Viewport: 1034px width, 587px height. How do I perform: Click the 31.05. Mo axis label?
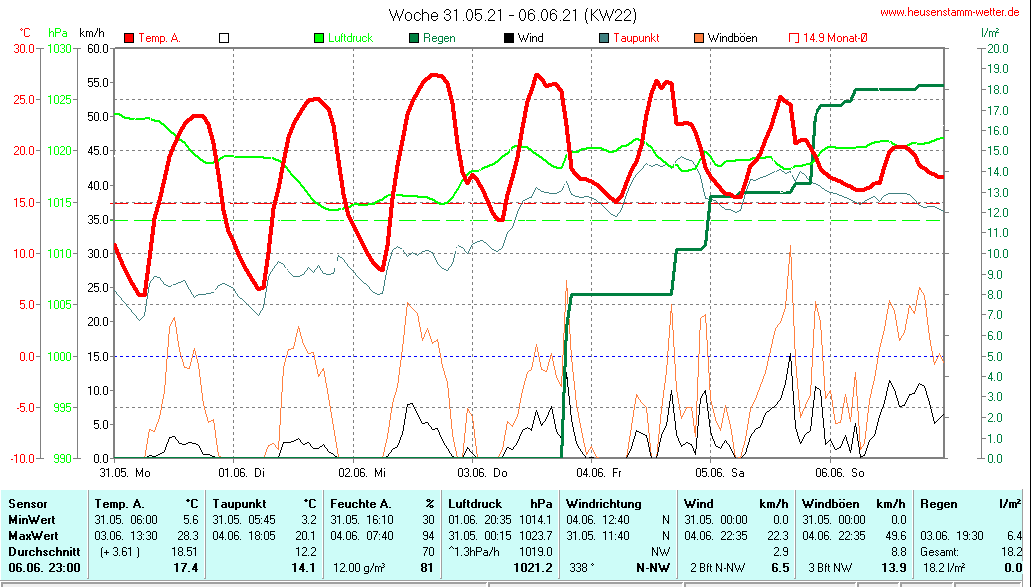(125, 472)
